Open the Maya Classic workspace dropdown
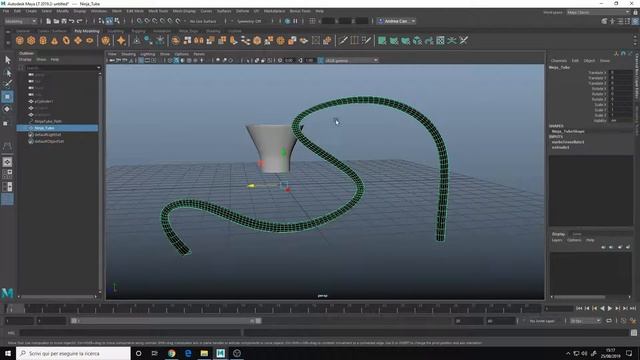 [599, 12]
